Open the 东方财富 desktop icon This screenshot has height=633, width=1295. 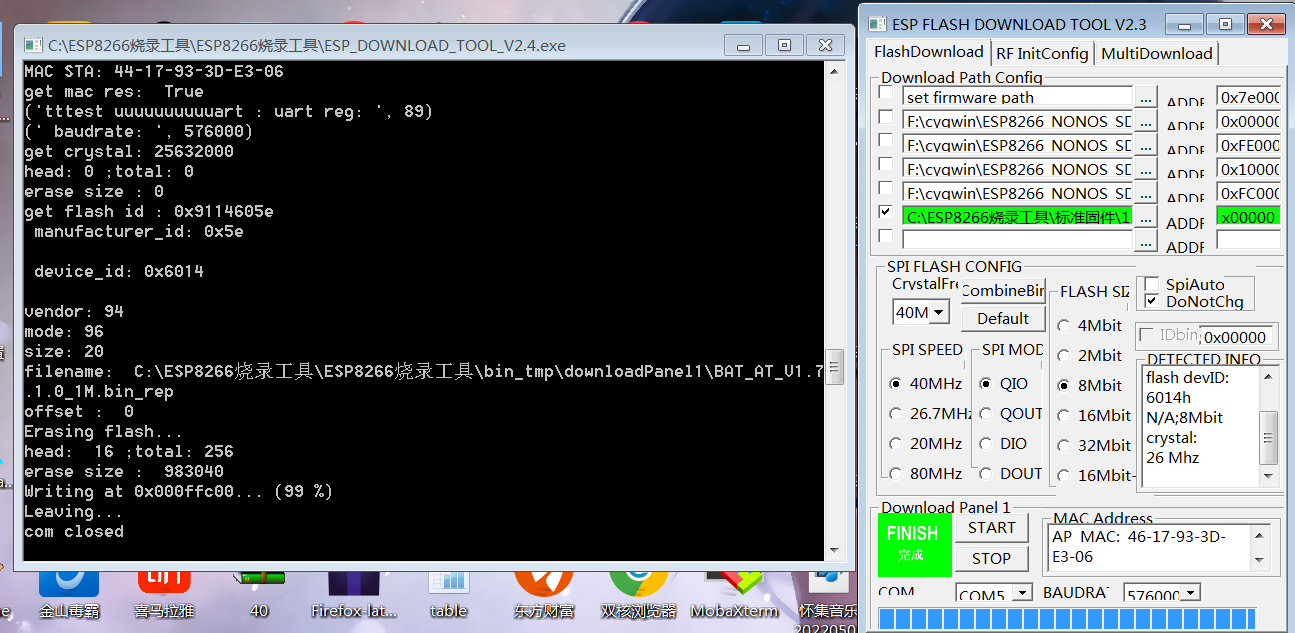[544, 592]
